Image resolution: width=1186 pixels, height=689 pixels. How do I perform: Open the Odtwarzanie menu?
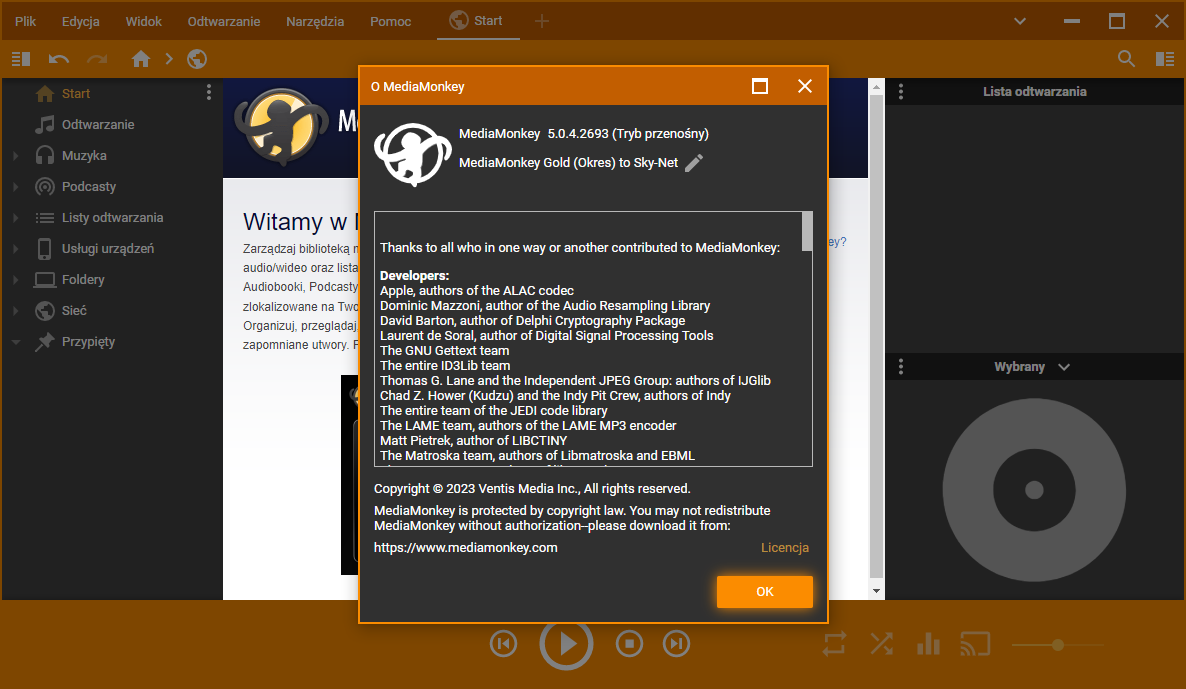pyautogui.click(x=224, y=21)
